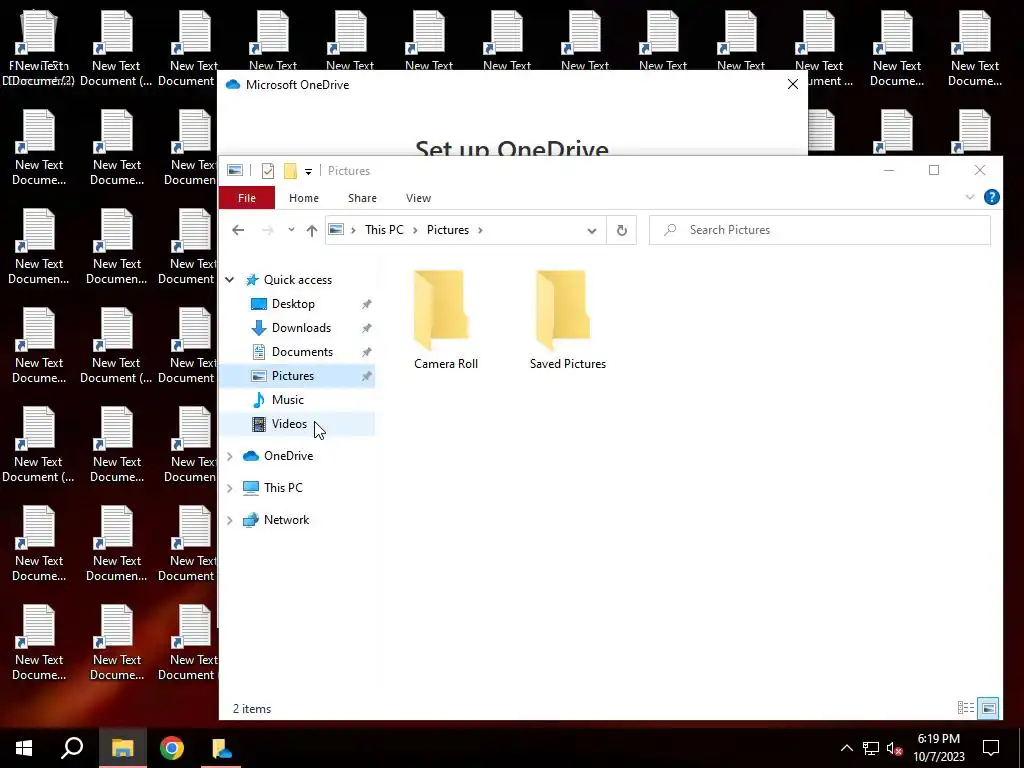Open the network status tray icon
This screenshot has height=768, width=1024.
coord(871,748)
